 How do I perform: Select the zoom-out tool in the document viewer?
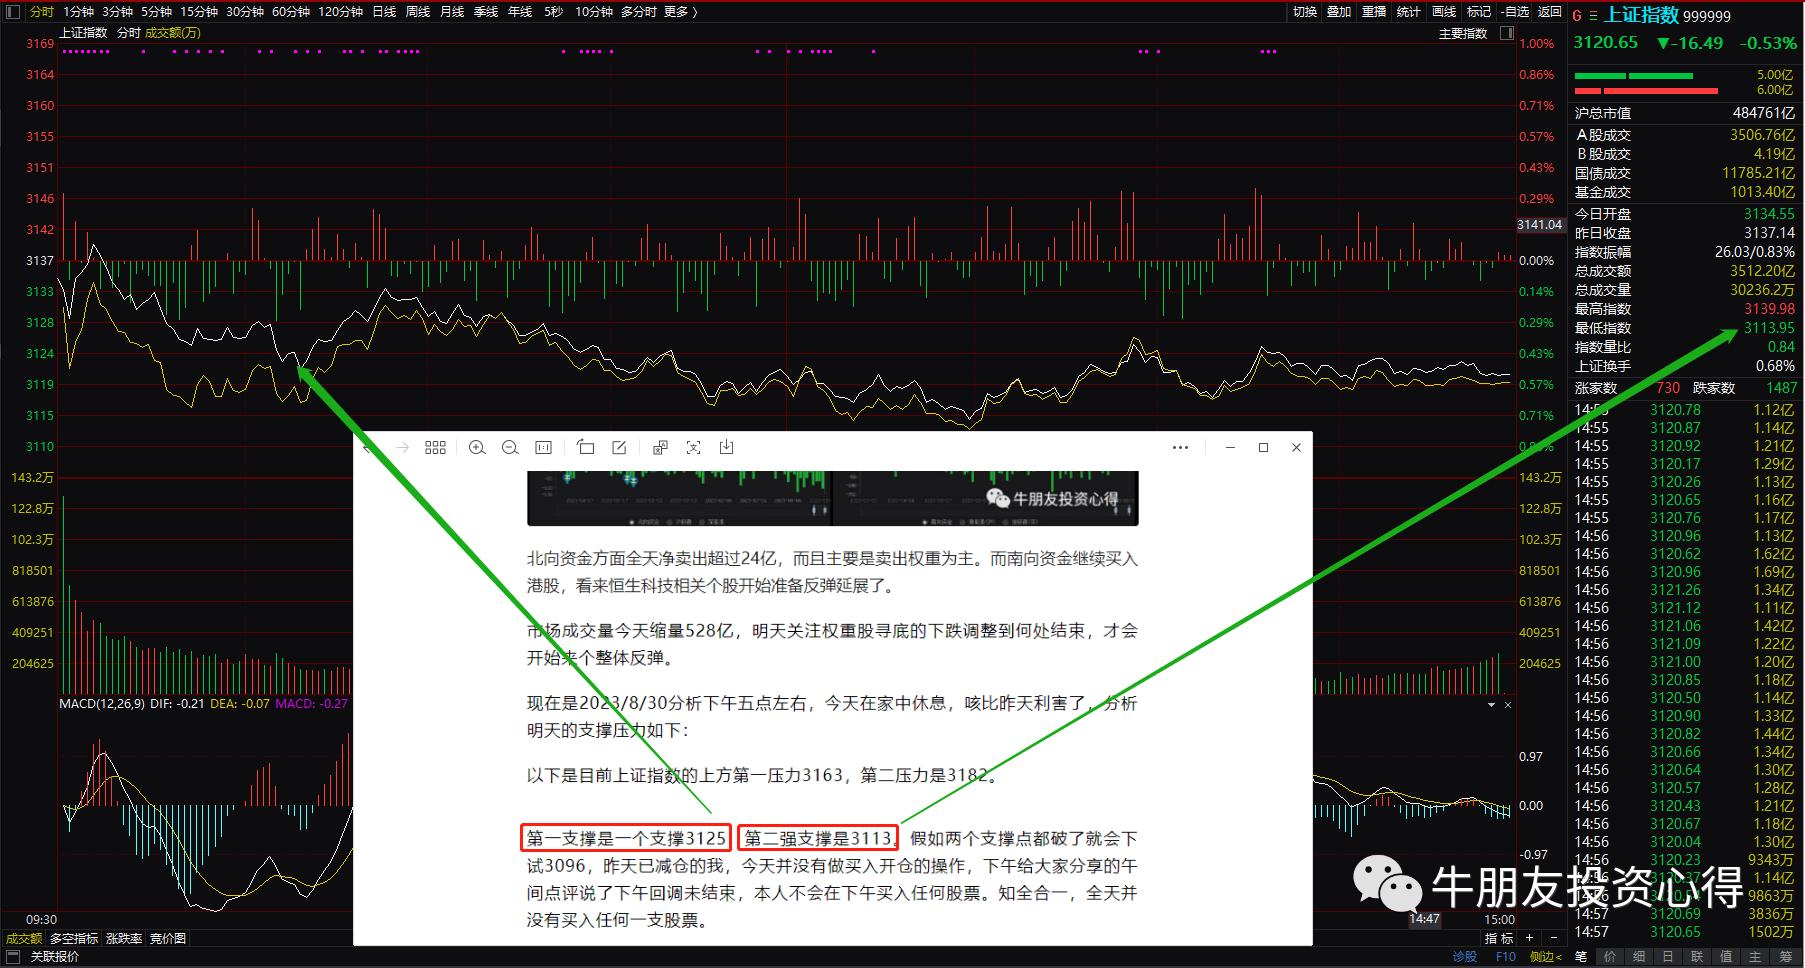tap(510, 447)
